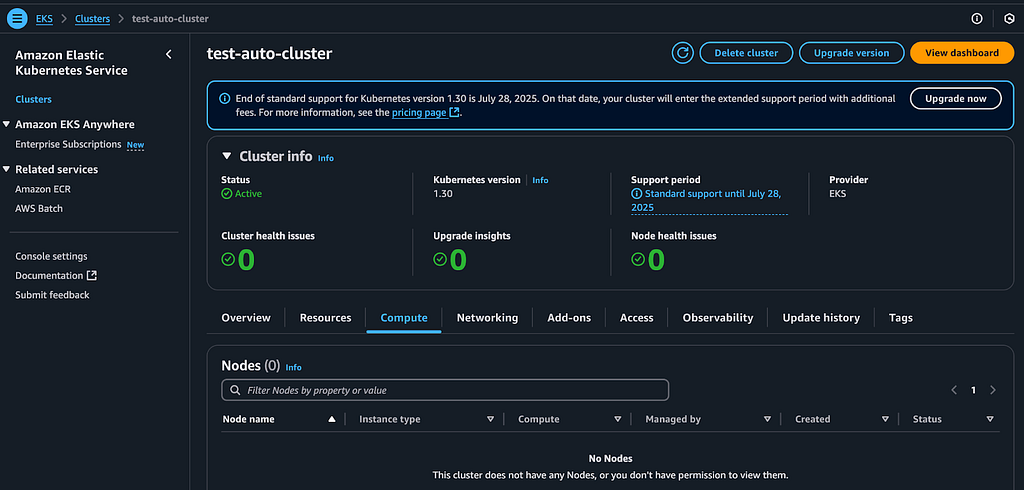This screenshot has height=490, width=1024.
Task: Open the pricing page link
Action: (x=426, y=112)
